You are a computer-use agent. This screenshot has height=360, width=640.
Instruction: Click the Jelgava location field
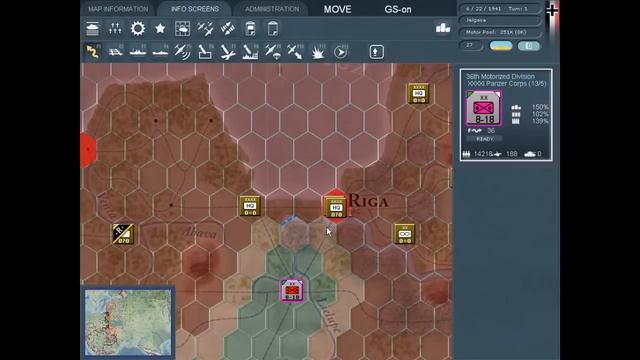[x=500, y=20]
